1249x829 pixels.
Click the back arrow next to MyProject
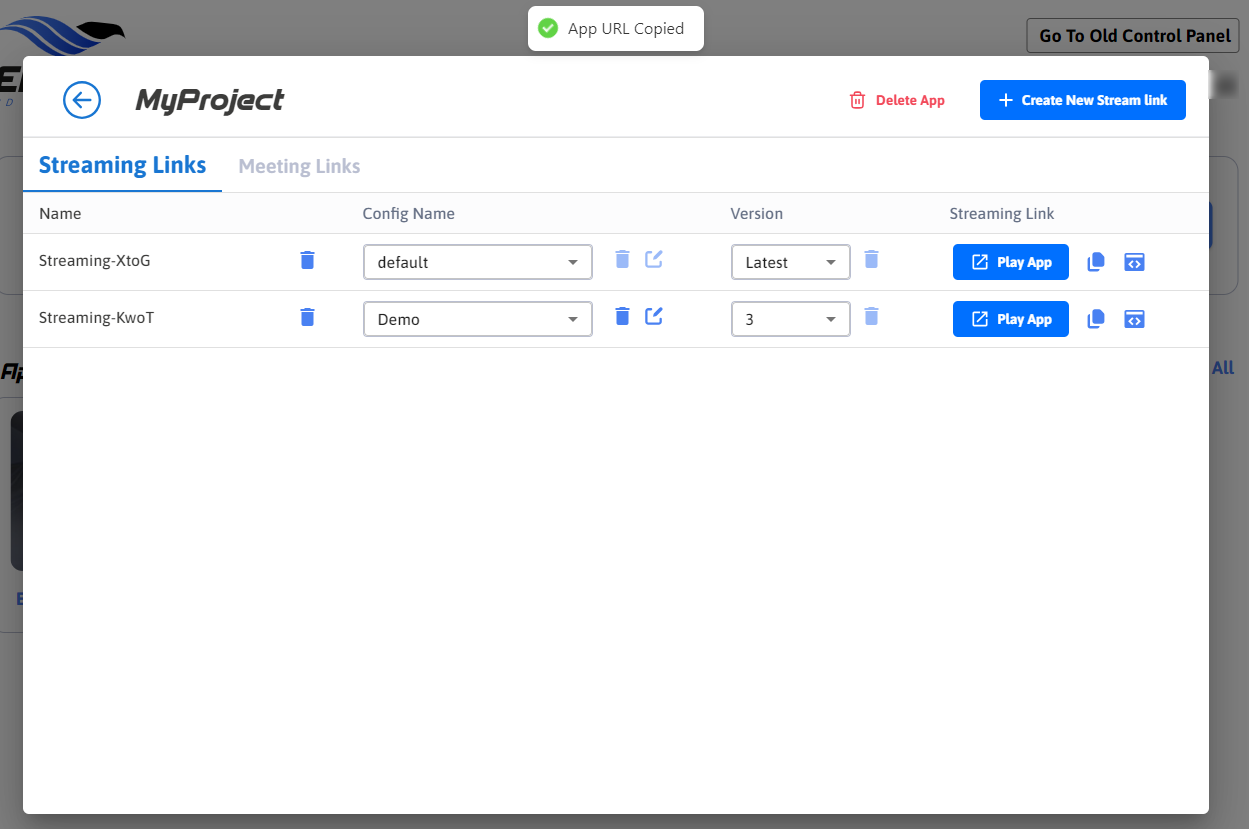point(82,100)
